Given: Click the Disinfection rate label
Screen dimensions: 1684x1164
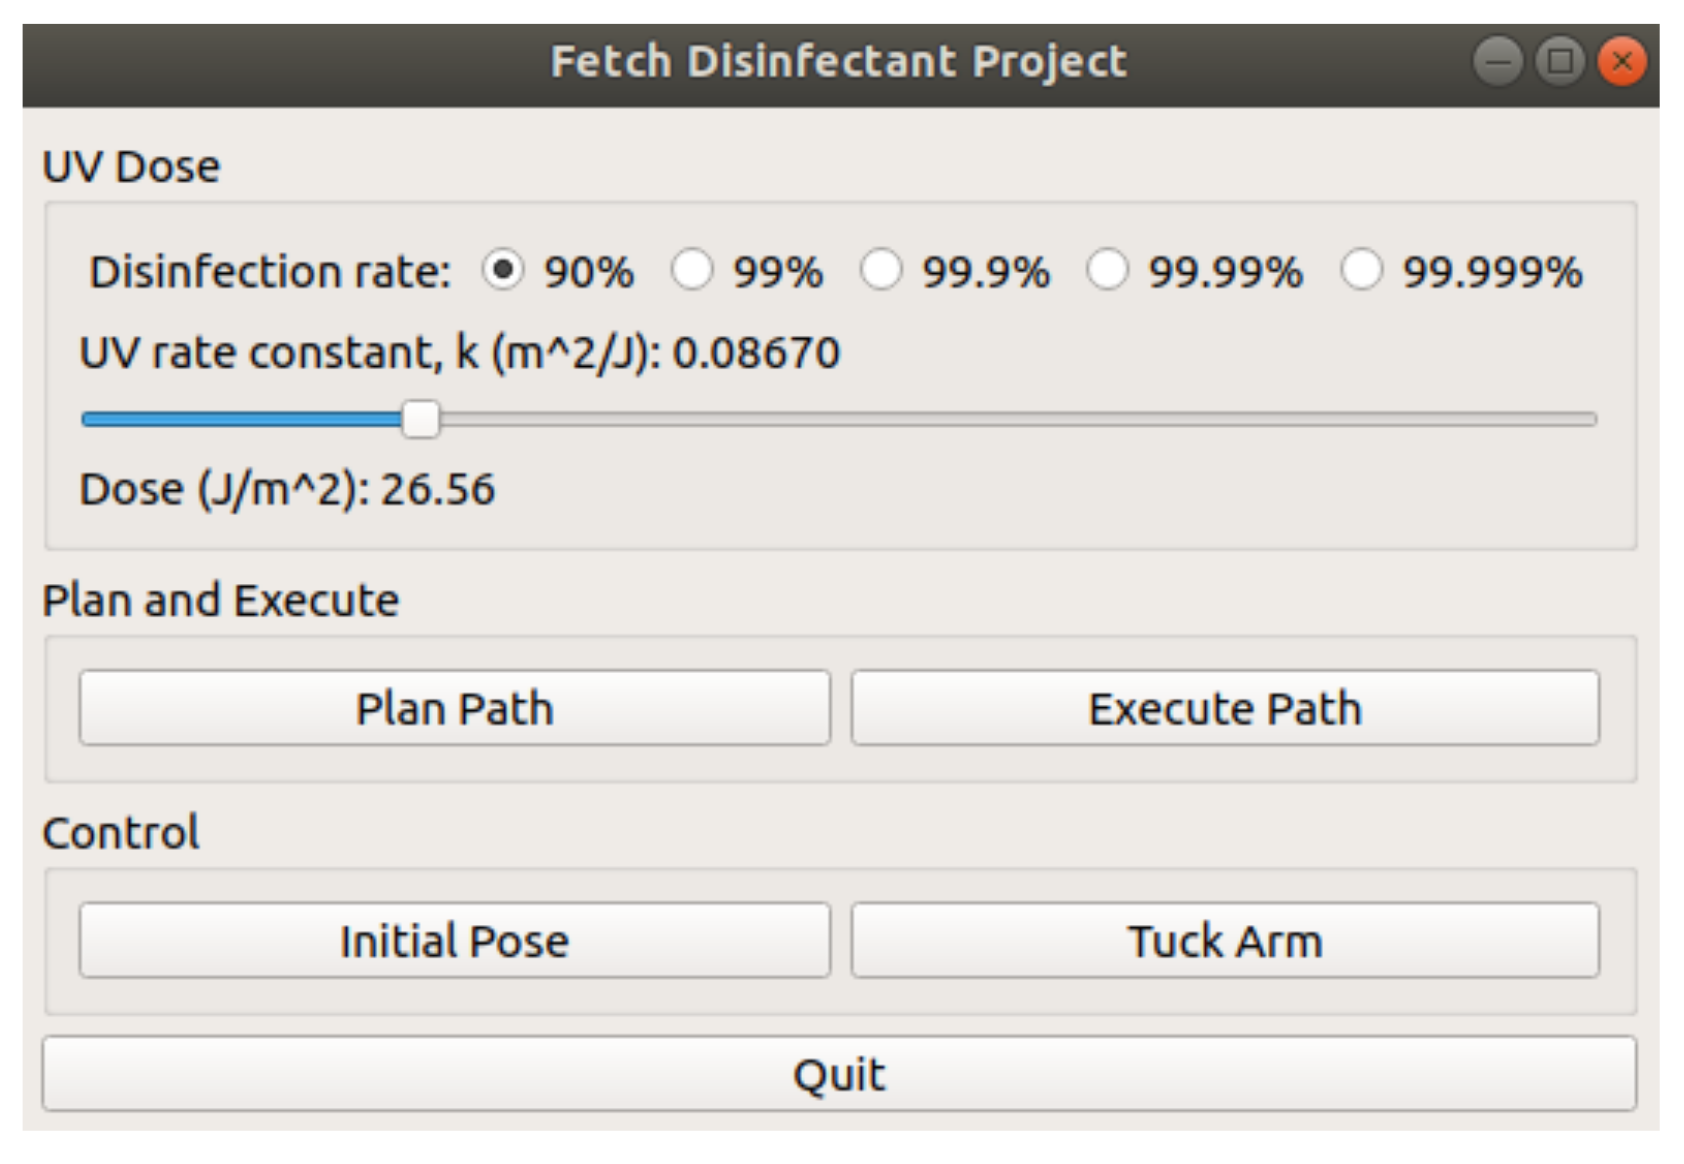Looking at the screenshot, I should click(270, 272).
